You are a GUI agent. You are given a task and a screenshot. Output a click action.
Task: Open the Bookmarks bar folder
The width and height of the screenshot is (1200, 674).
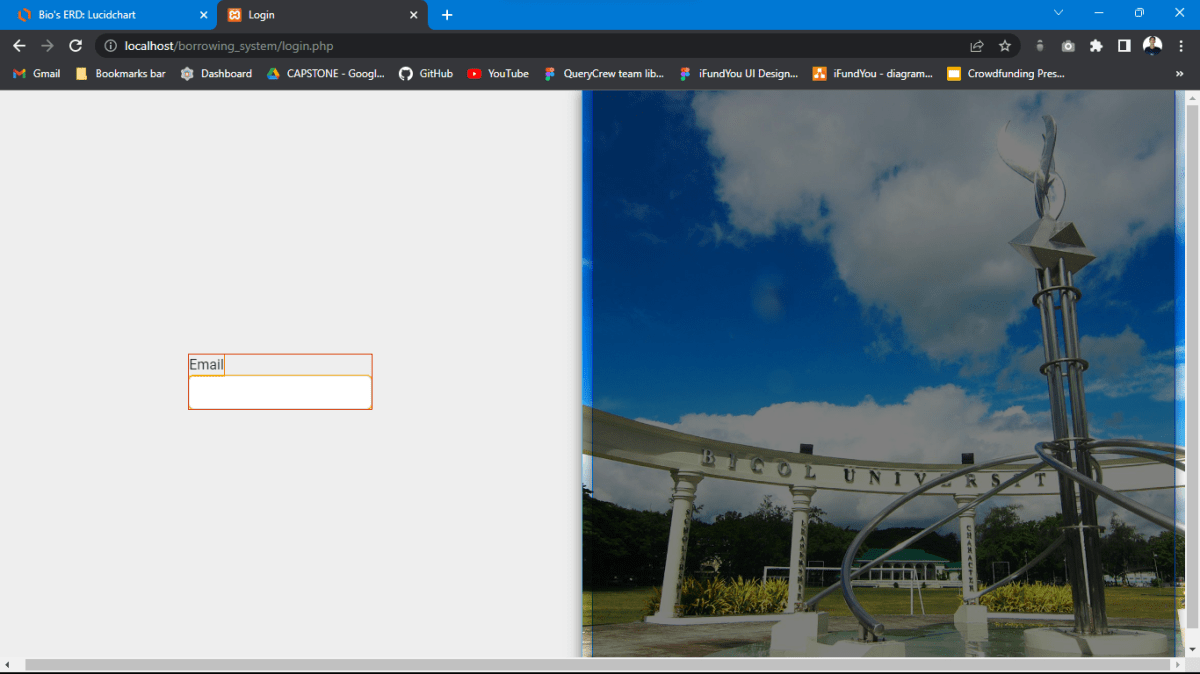(121, 73)
